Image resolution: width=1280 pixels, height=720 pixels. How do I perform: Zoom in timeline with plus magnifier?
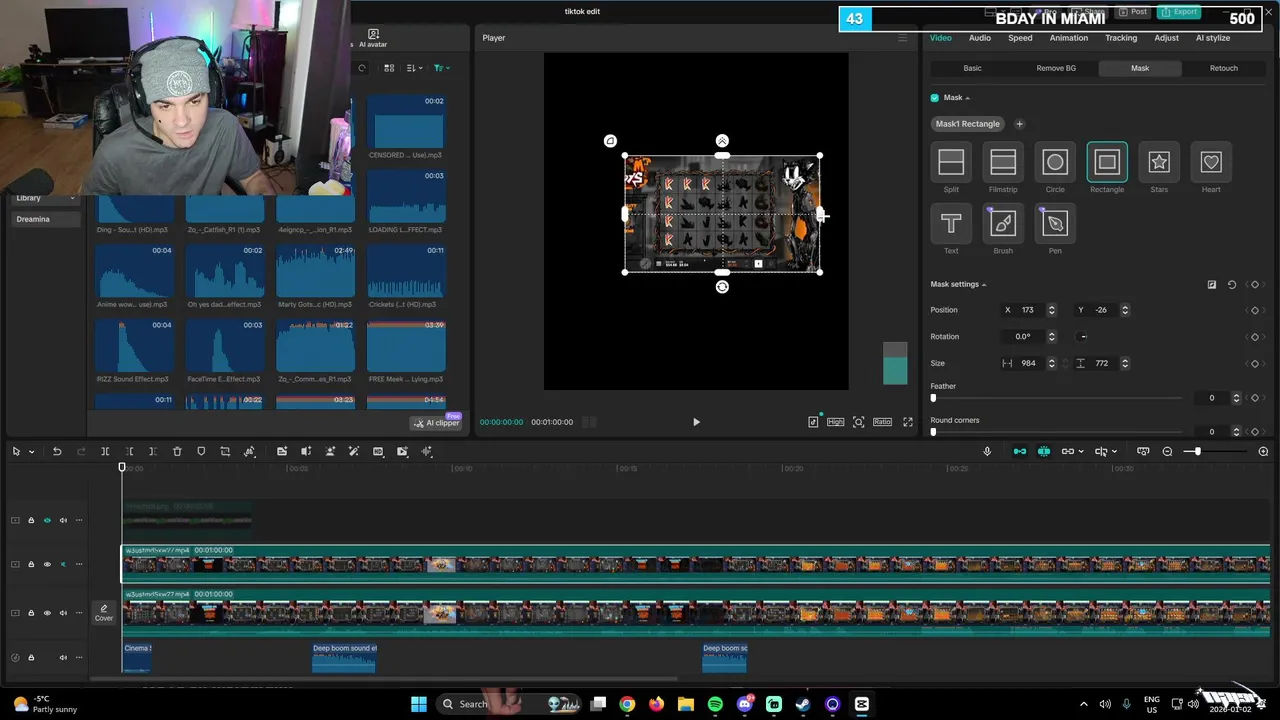[1263, 452]
